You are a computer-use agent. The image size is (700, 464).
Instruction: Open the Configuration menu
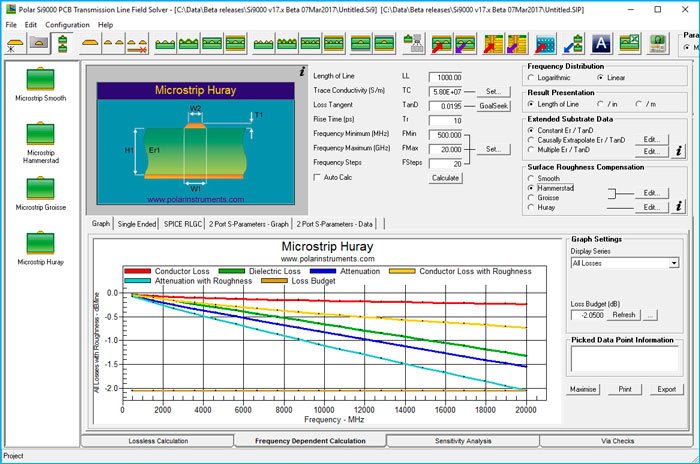[67, 25]
